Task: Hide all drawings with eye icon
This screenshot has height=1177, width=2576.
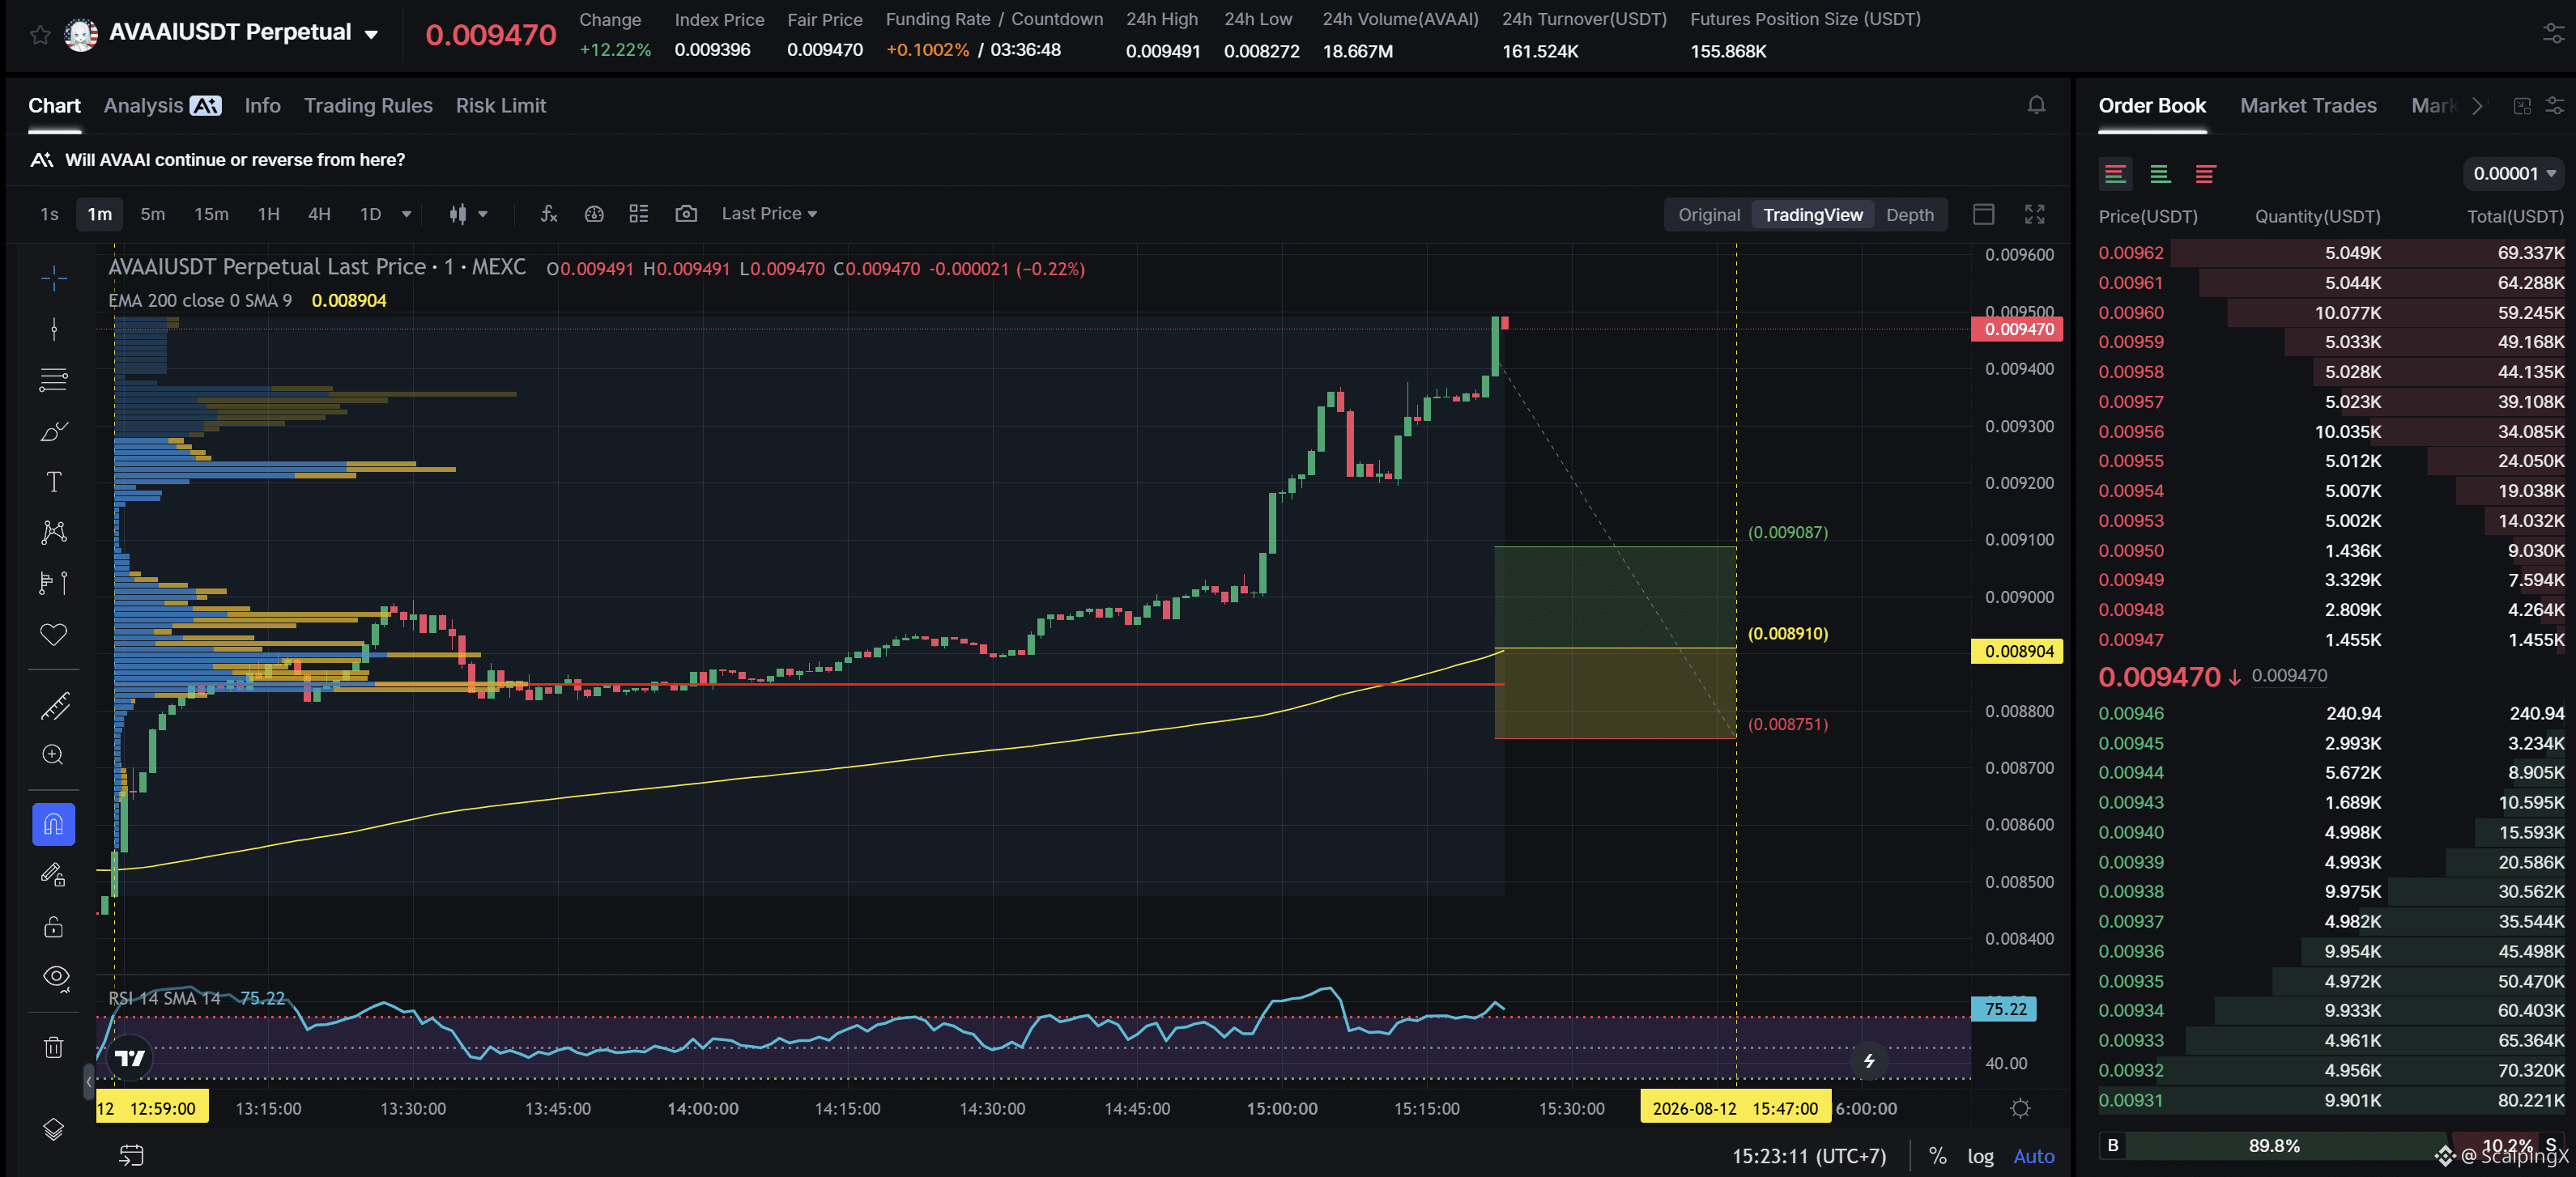Action: click(x=56, y=977)
